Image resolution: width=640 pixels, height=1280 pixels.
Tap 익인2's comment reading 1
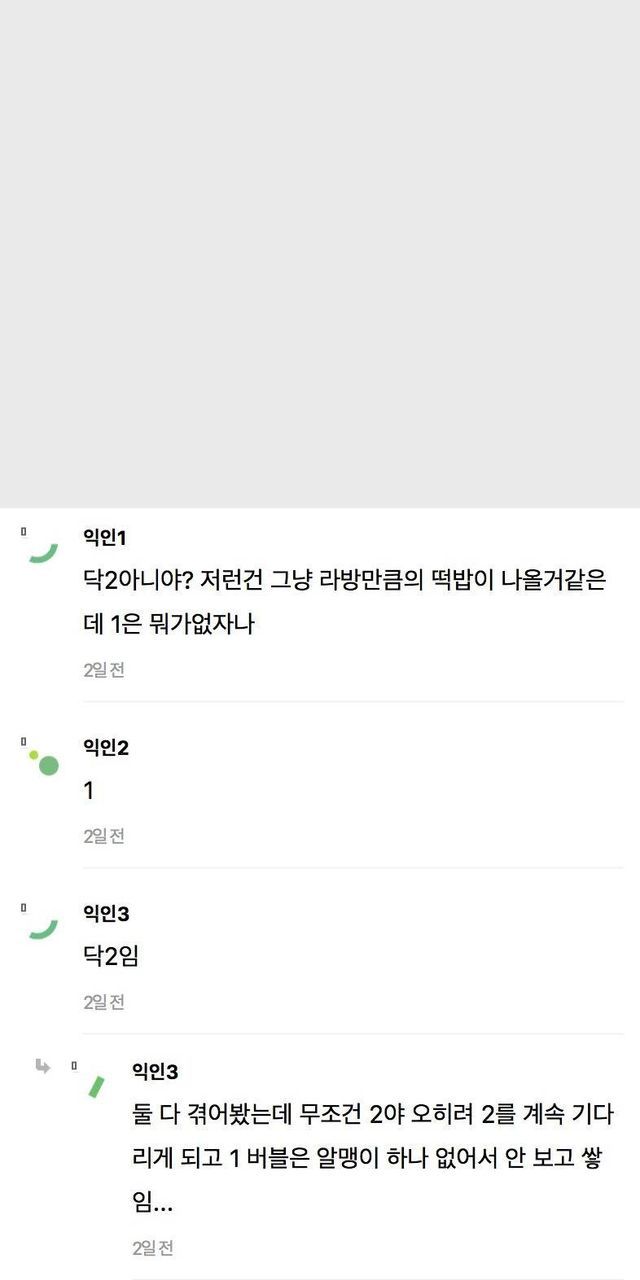point(89,791)
